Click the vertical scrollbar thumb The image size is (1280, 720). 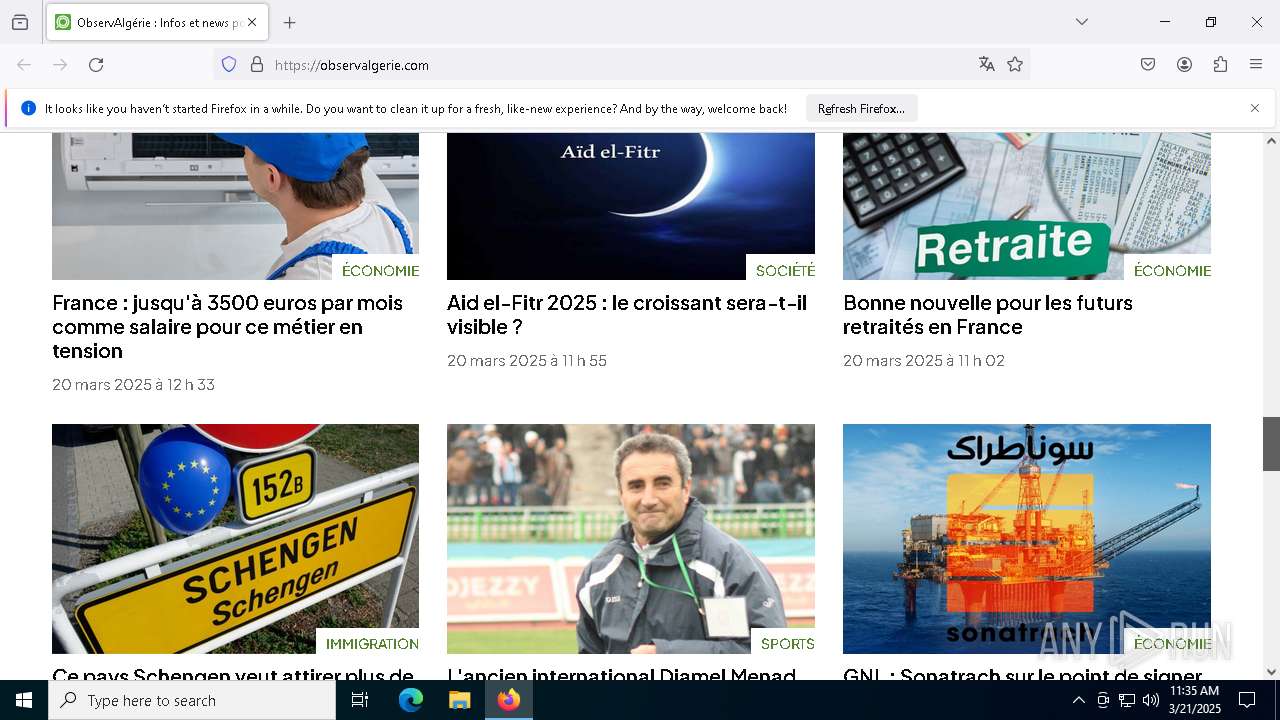pyautogui.click(x=1271, y=444)
